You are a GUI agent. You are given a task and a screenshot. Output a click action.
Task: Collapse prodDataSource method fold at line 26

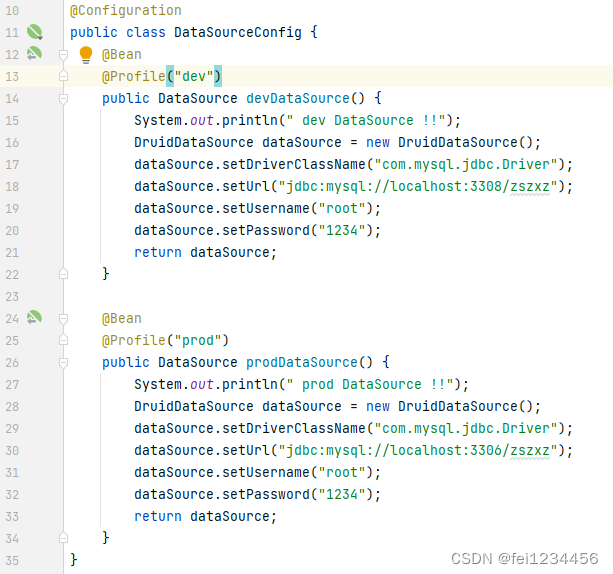point(63,363)
